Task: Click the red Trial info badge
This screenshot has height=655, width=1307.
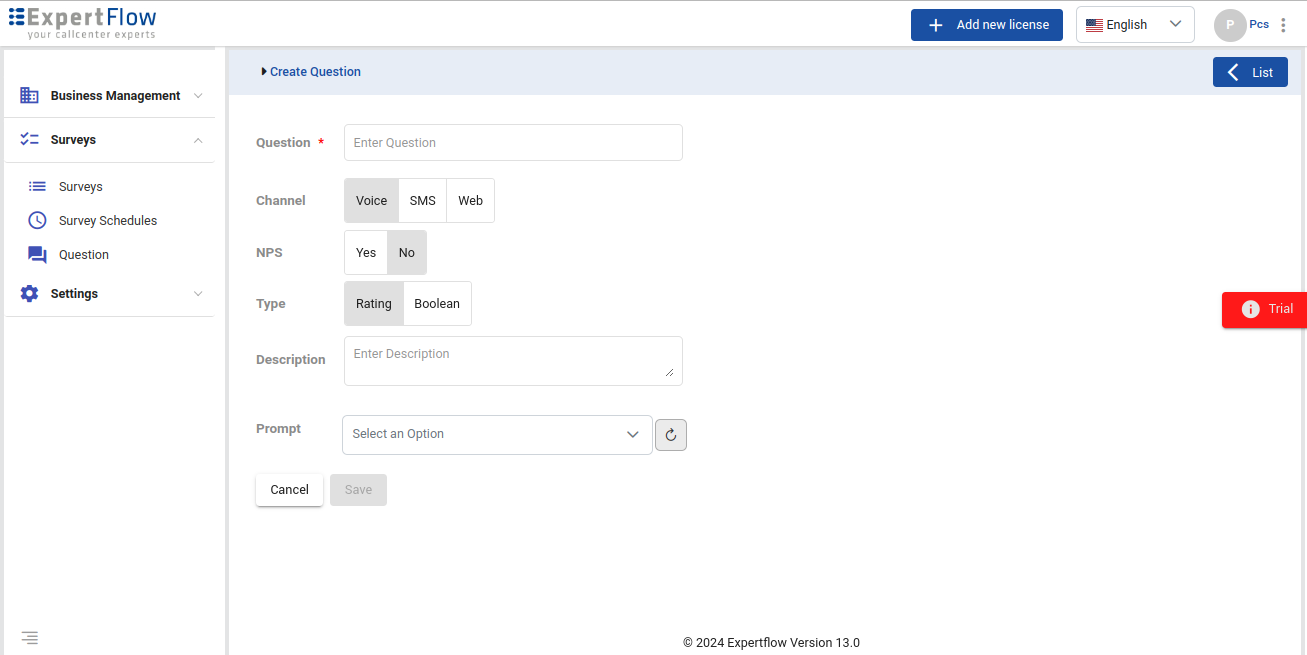Action: coord(1265,309)
